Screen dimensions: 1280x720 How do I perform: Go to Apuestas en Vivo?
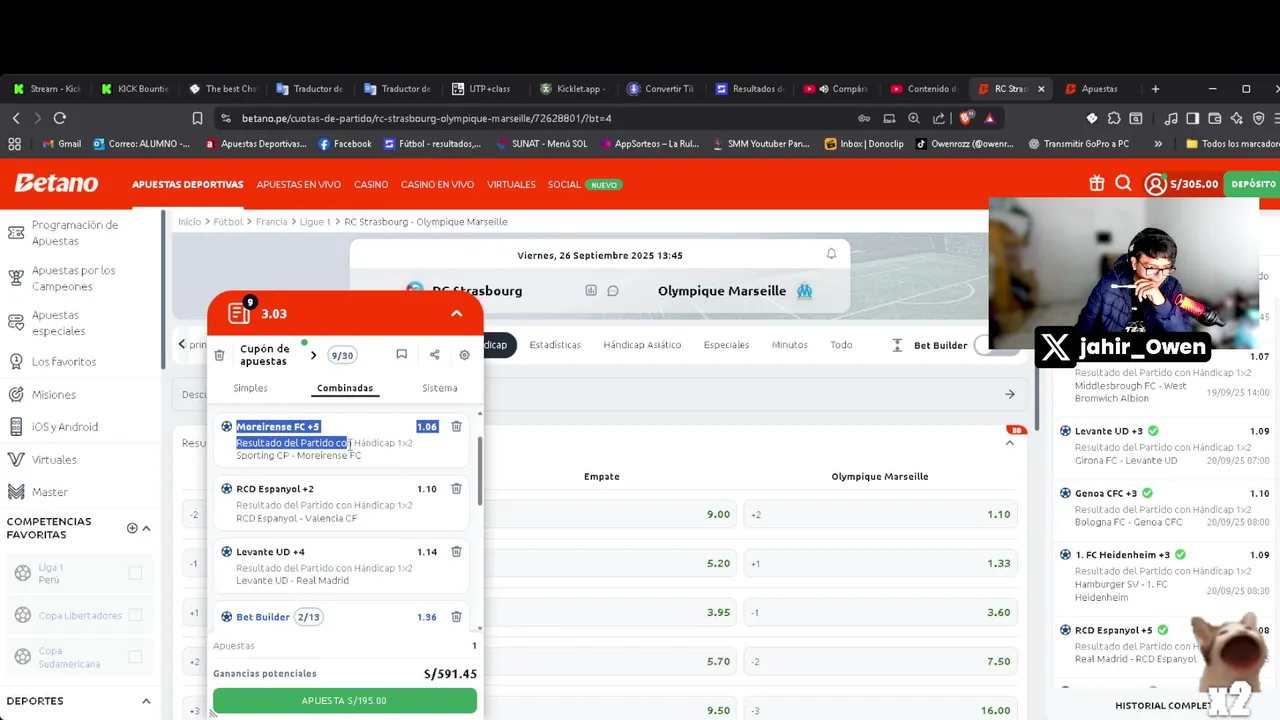pyautogui.click(x=298, y=185)
